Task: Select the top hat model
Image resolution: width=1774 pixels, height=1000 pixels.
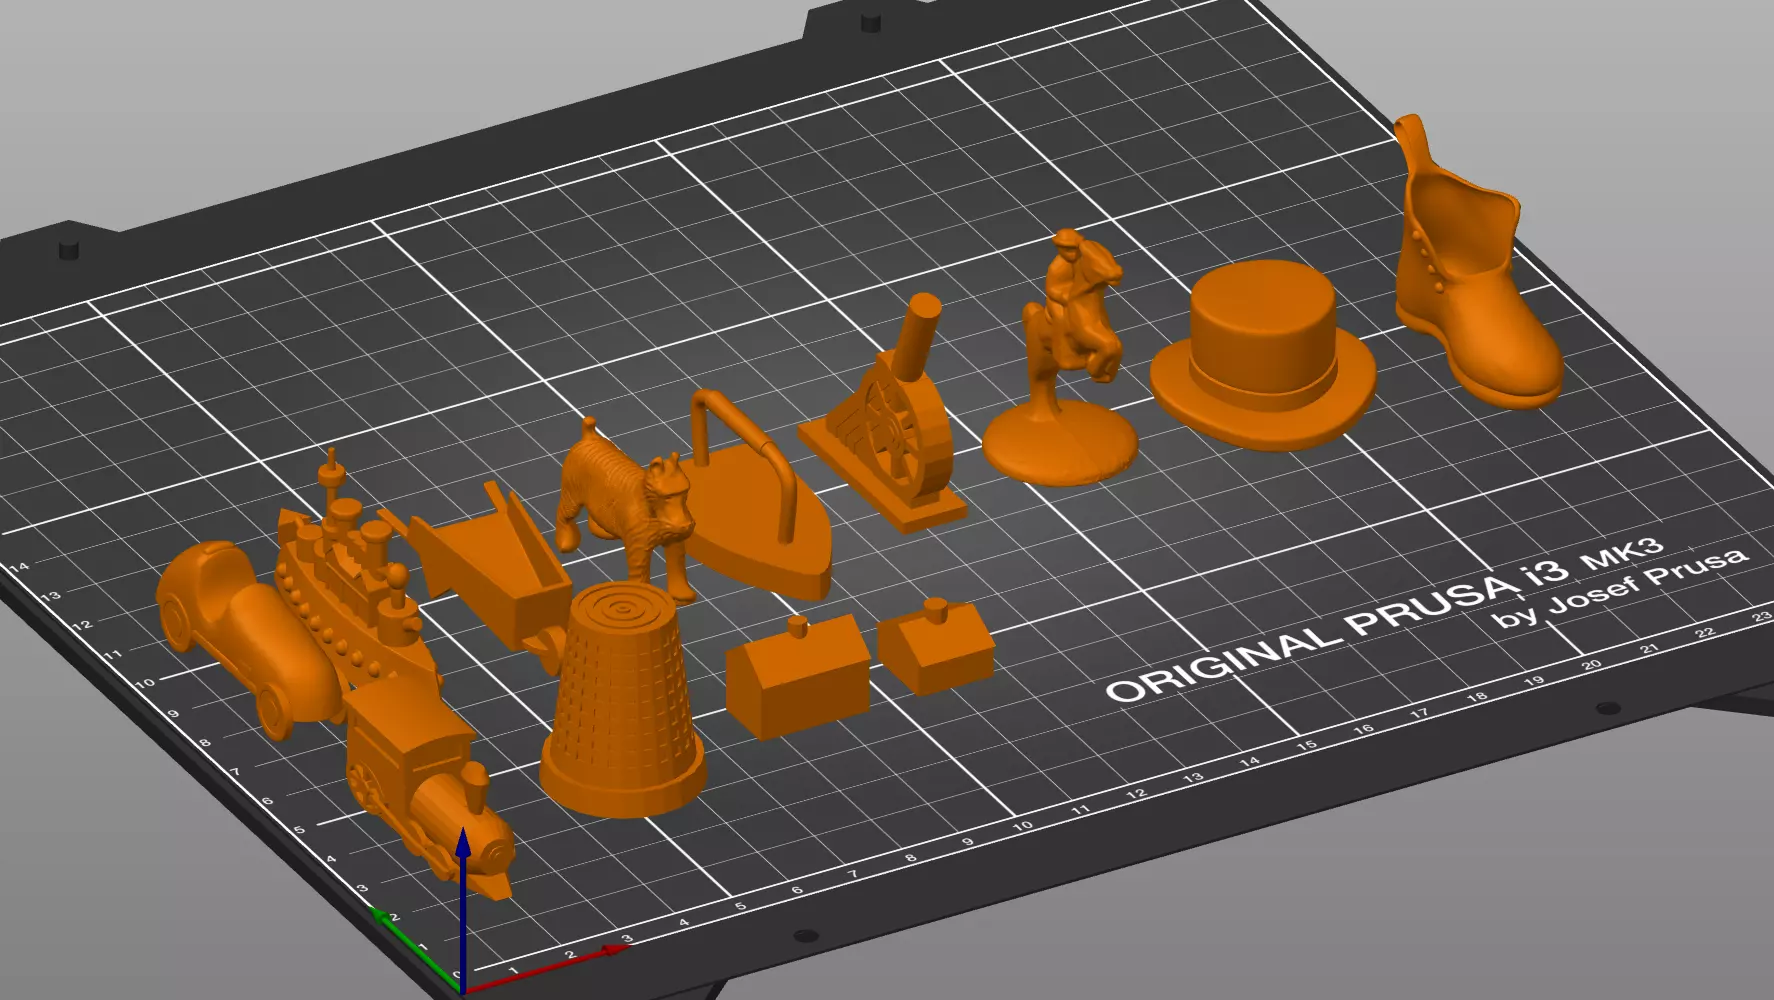Action: (1263, 355)
